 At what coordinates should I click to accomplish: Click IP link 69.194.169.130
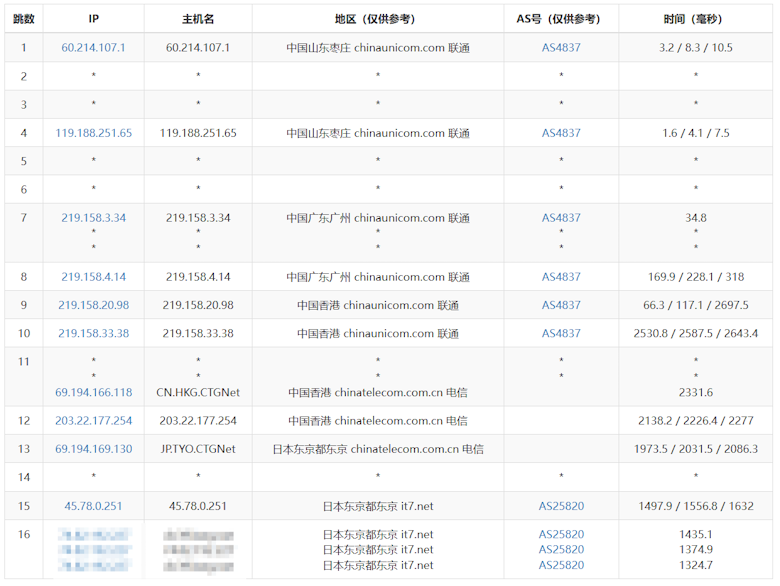[94, 449]
